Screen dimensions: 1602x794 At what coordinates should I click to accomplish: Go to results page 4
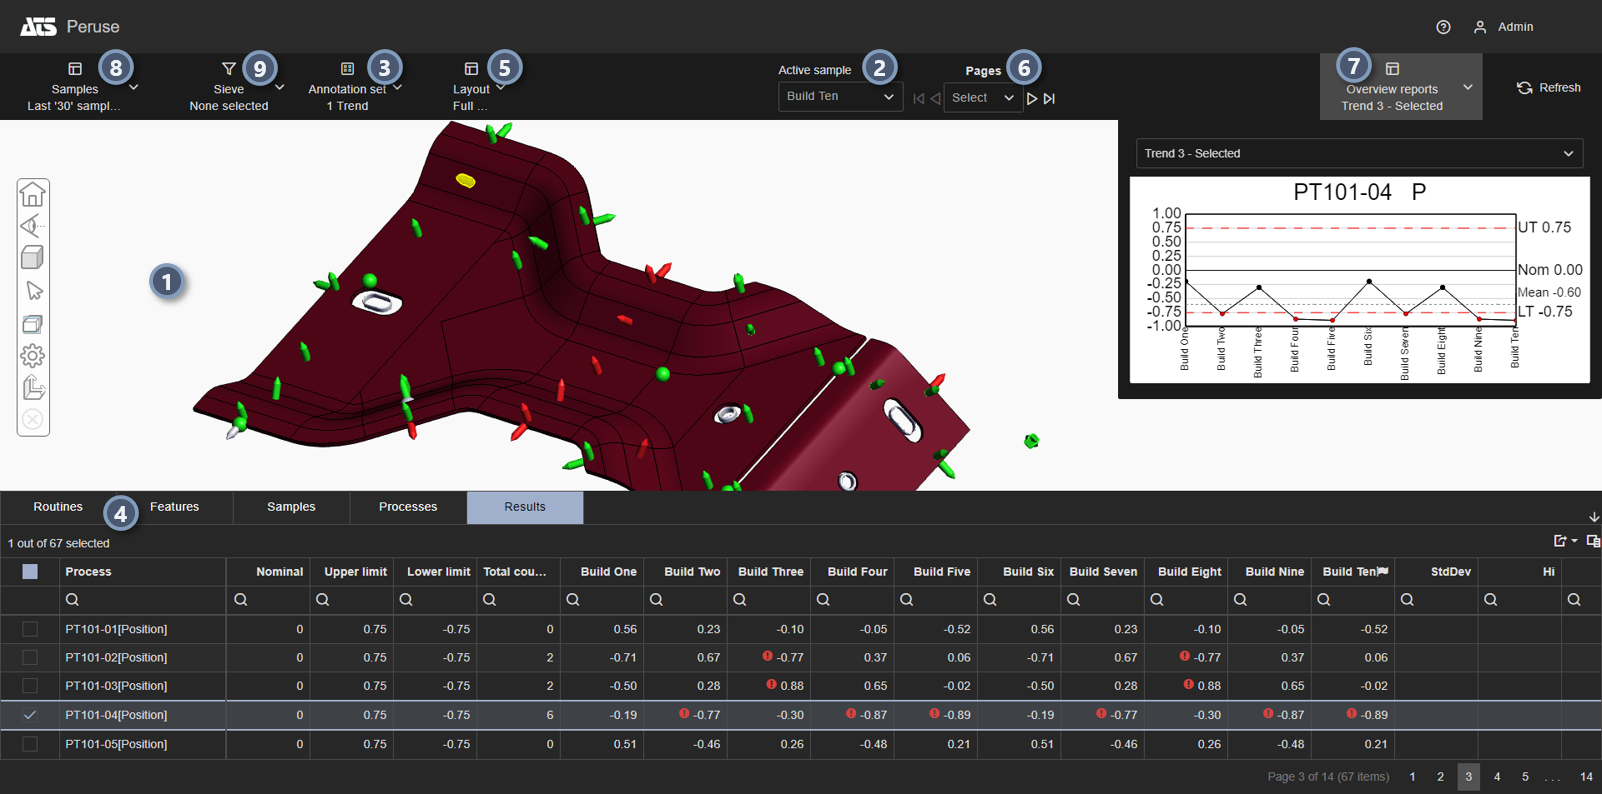(x=1497, y=777)
